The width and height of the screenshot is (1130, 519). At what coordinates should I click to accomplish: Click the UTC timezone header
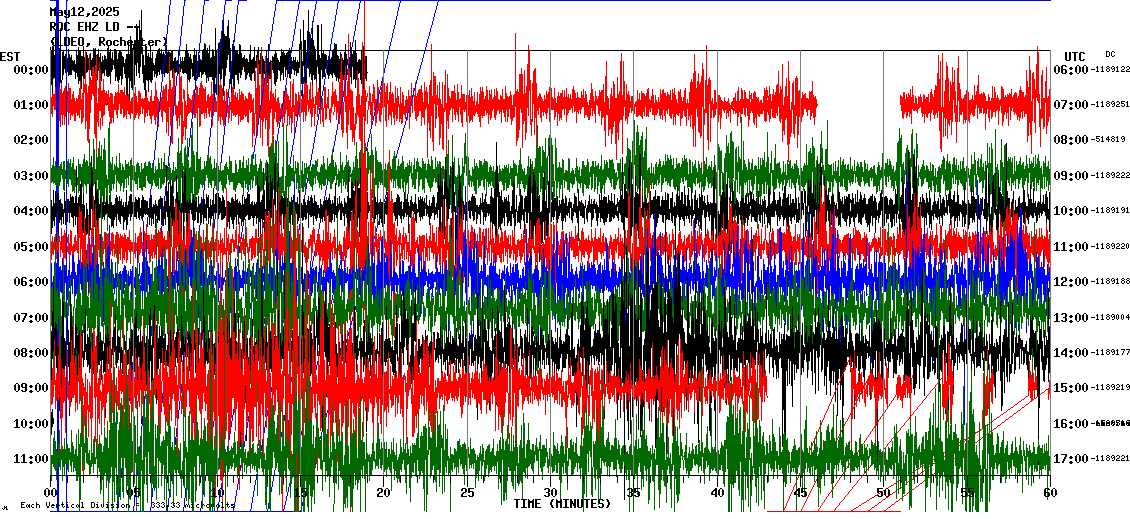tap(1074, 56)
